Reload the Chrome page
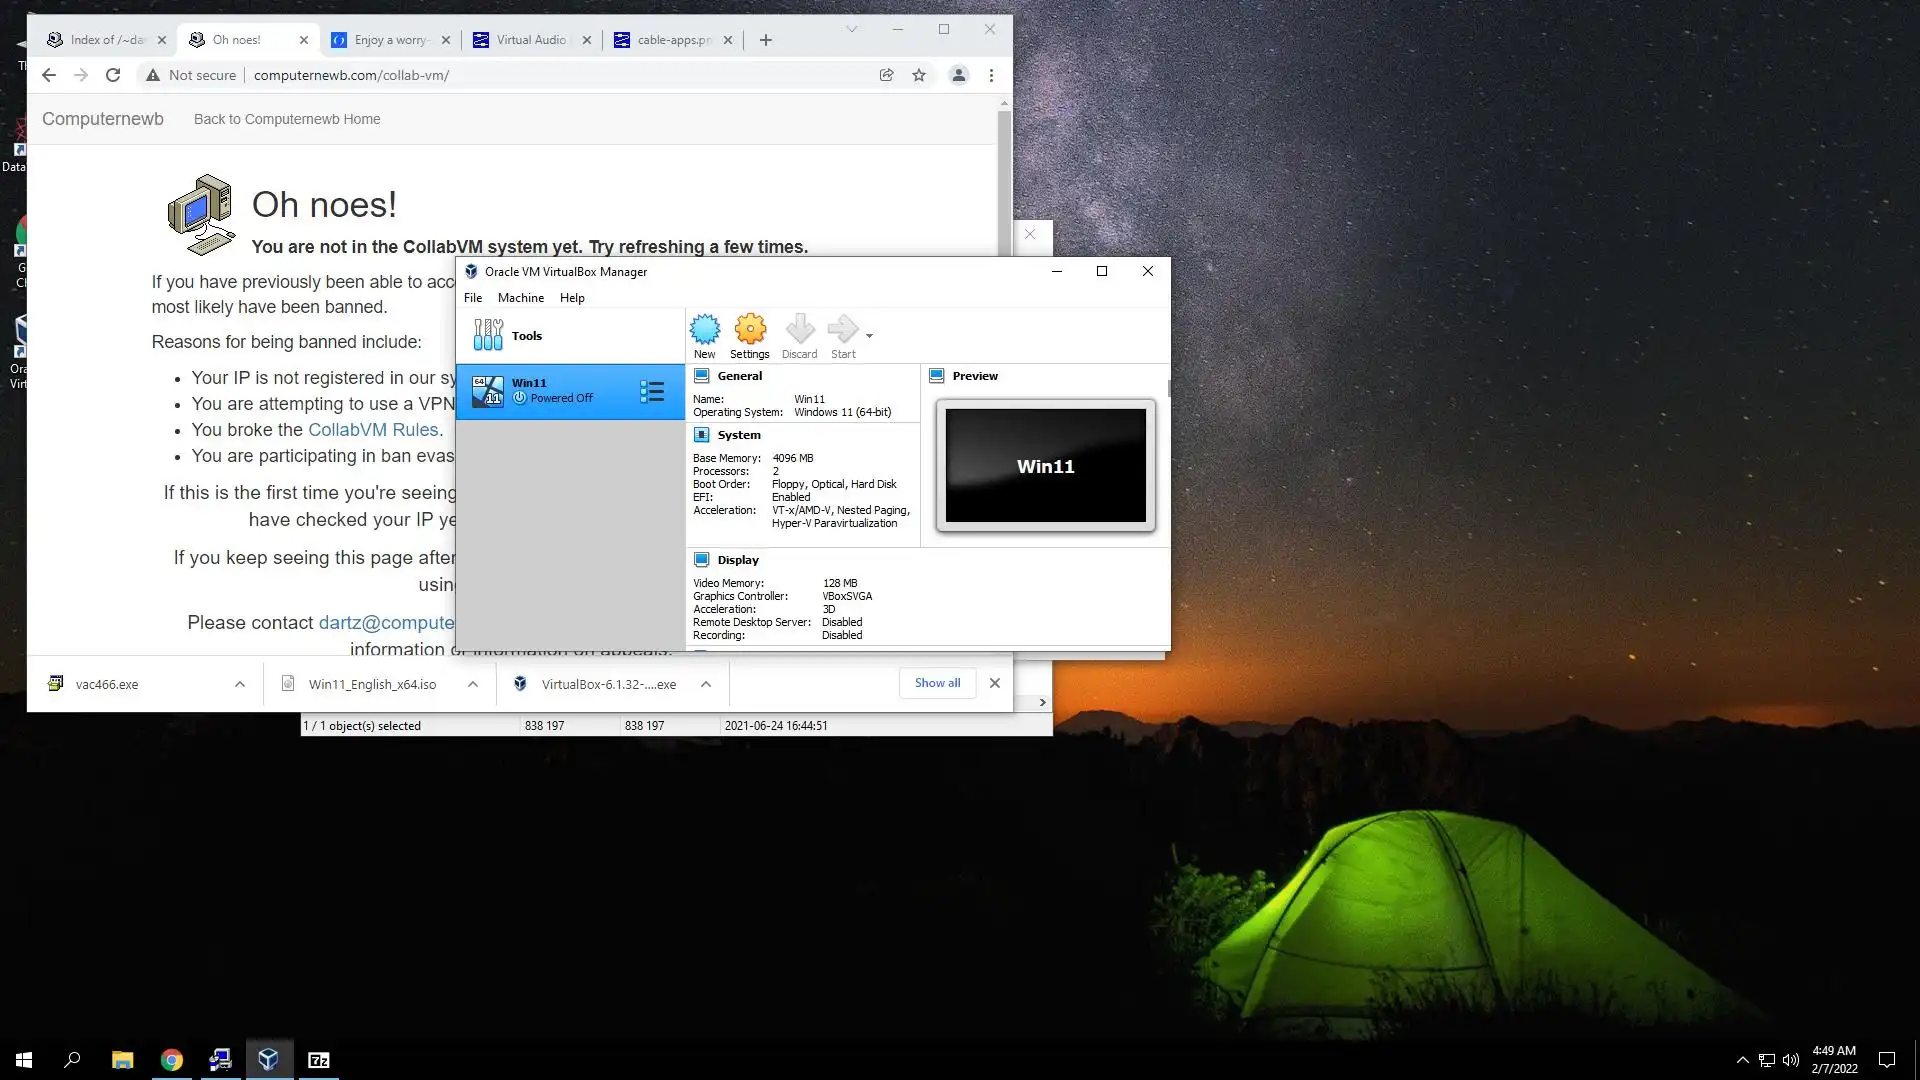The width and height of the screenshot is (1920, 1080). tap(113, 75)
